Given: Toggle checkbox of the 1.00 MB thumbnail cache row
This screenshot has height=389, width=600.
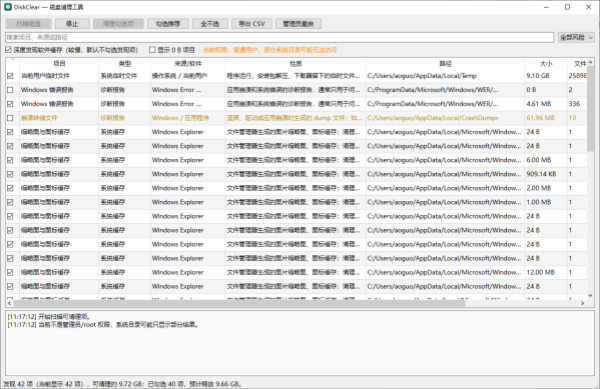Looking at the screenshot, I should click(10, 202).
